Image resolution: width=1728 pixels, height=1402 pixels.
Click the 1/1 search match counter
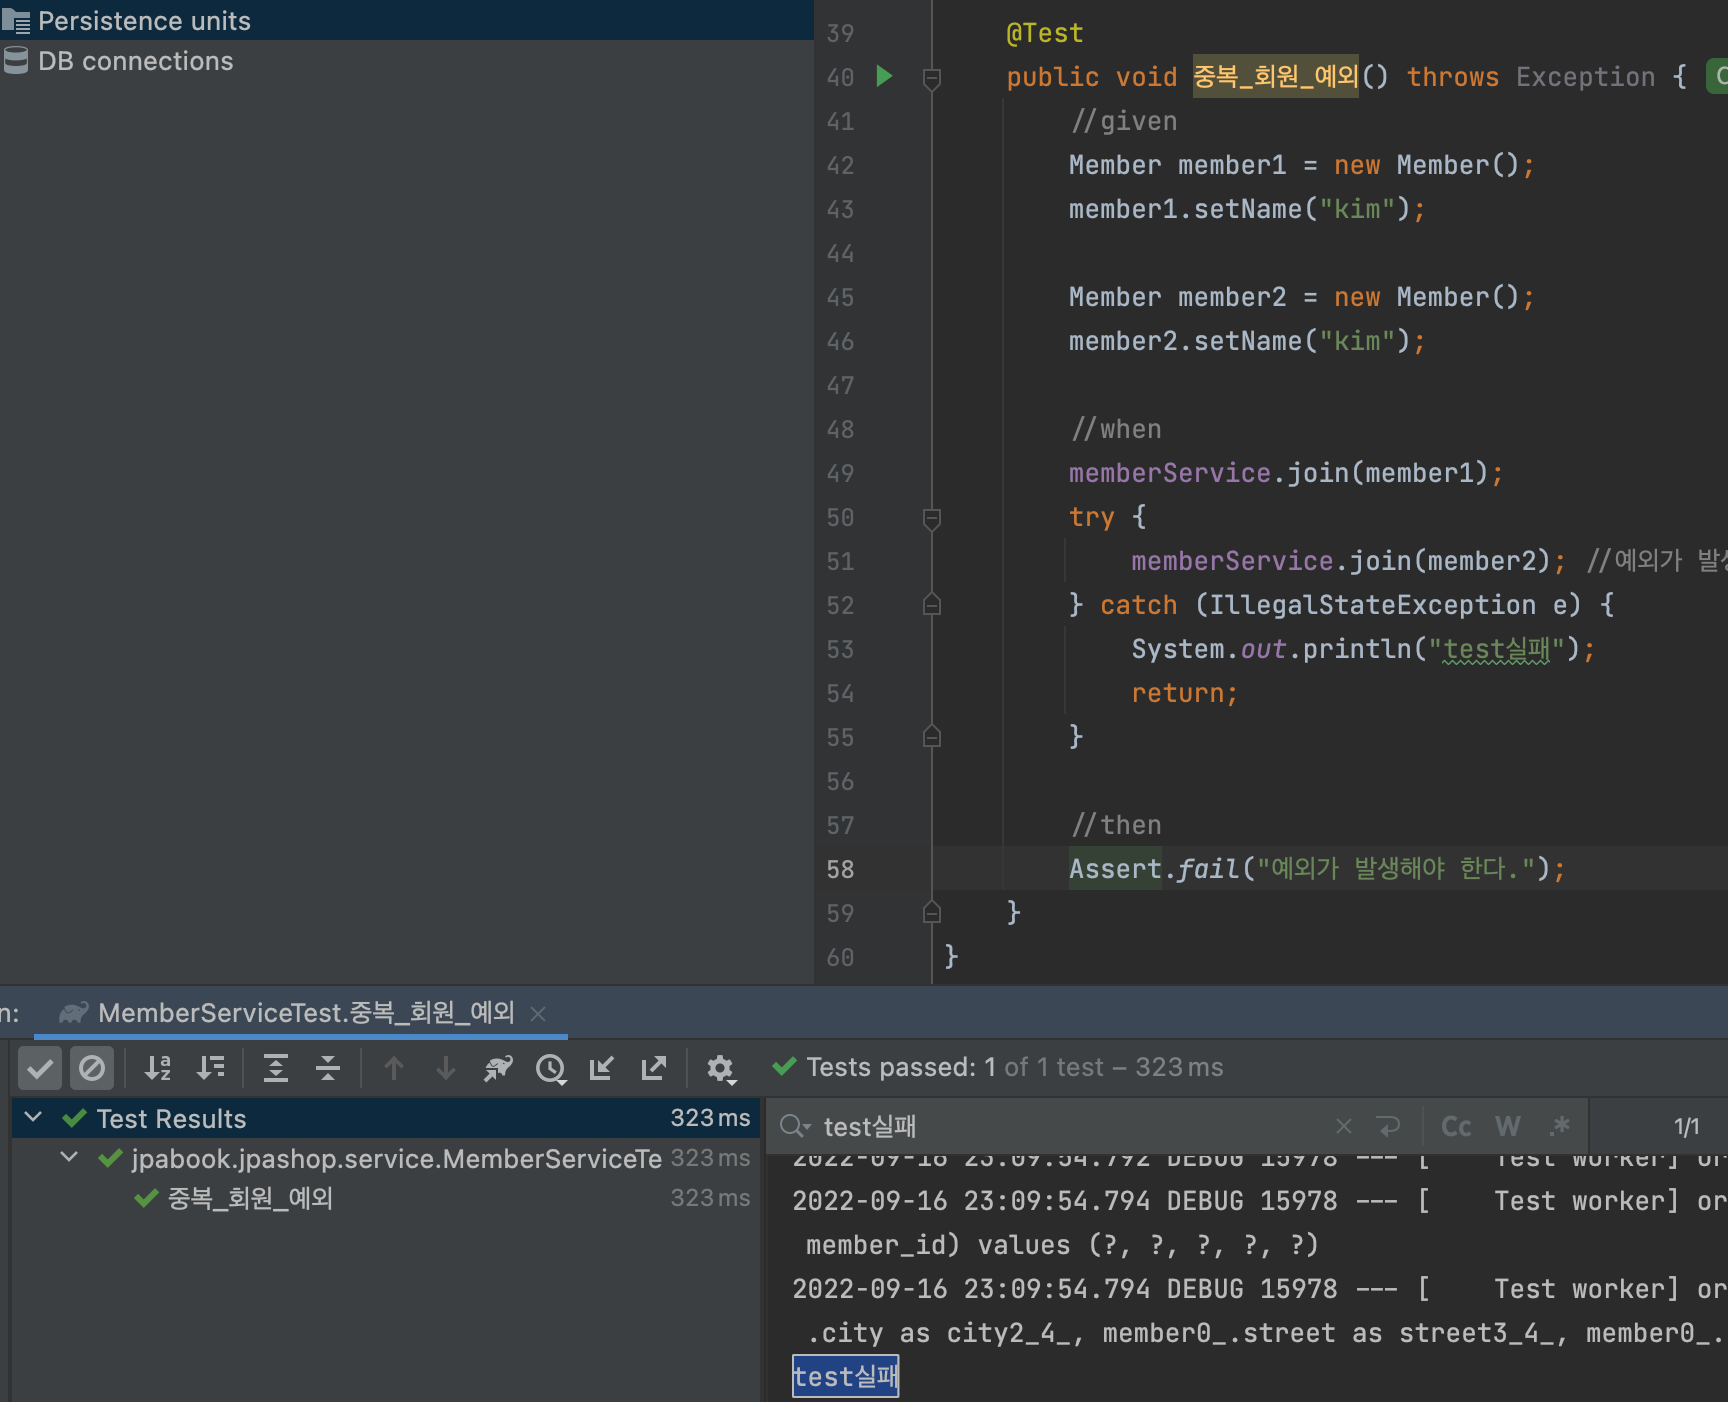tap(1687, 1127)
